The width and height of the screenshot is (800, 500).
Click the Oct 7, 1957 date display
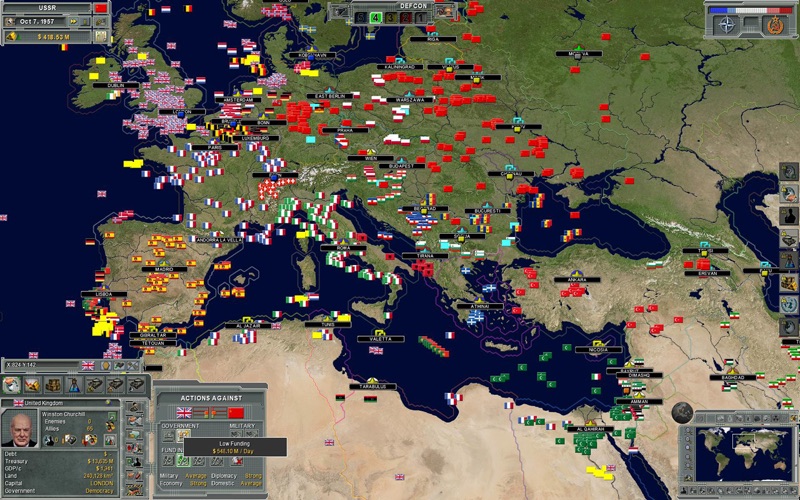pyautogui.click(x=37, y=22)
